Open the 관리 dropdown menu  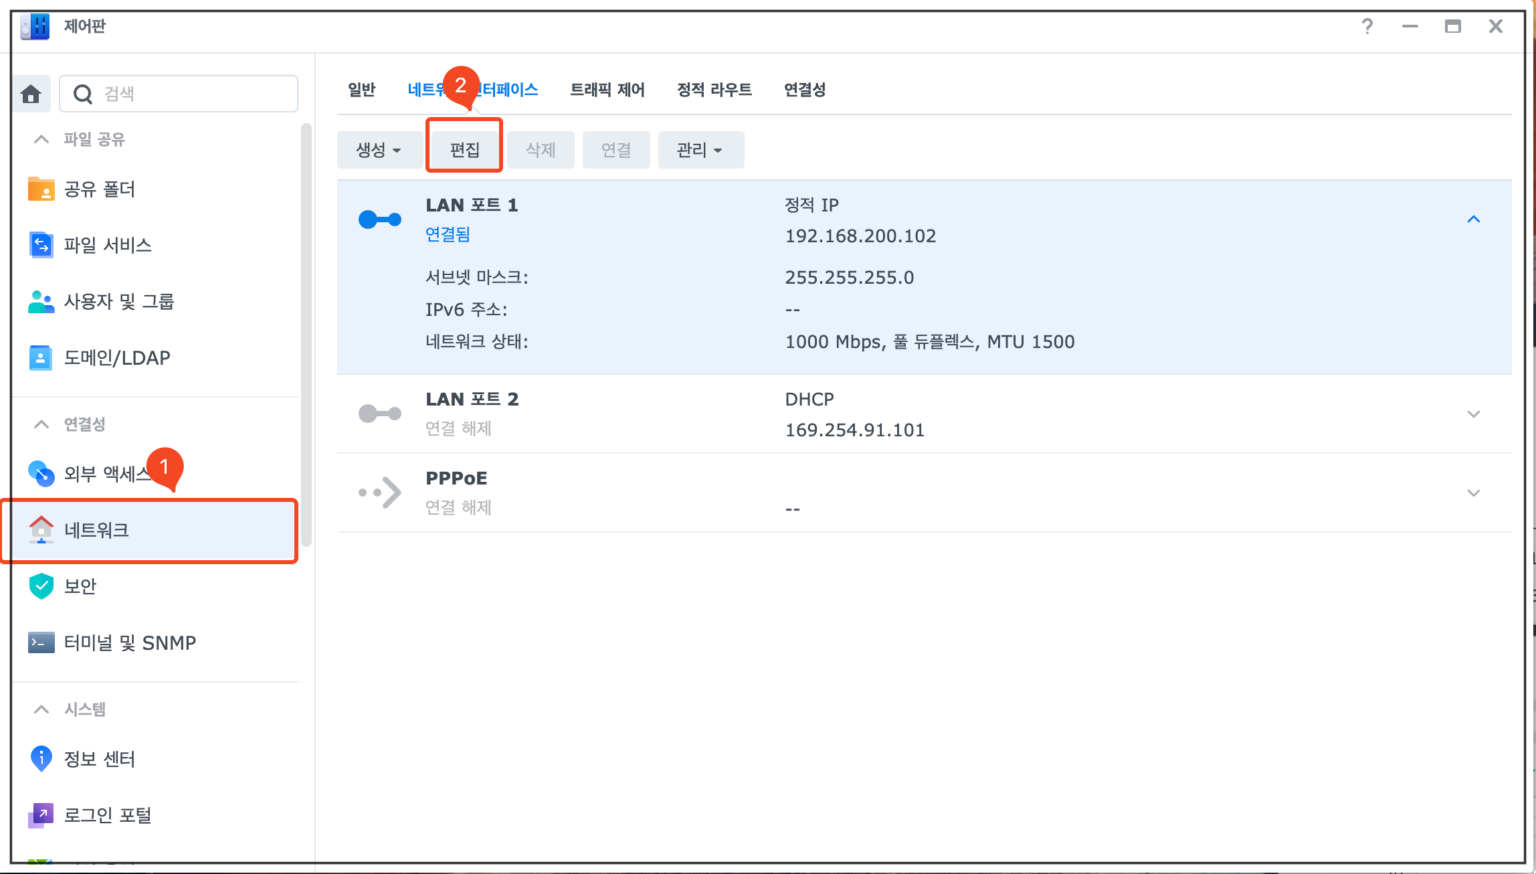(700, 150)
